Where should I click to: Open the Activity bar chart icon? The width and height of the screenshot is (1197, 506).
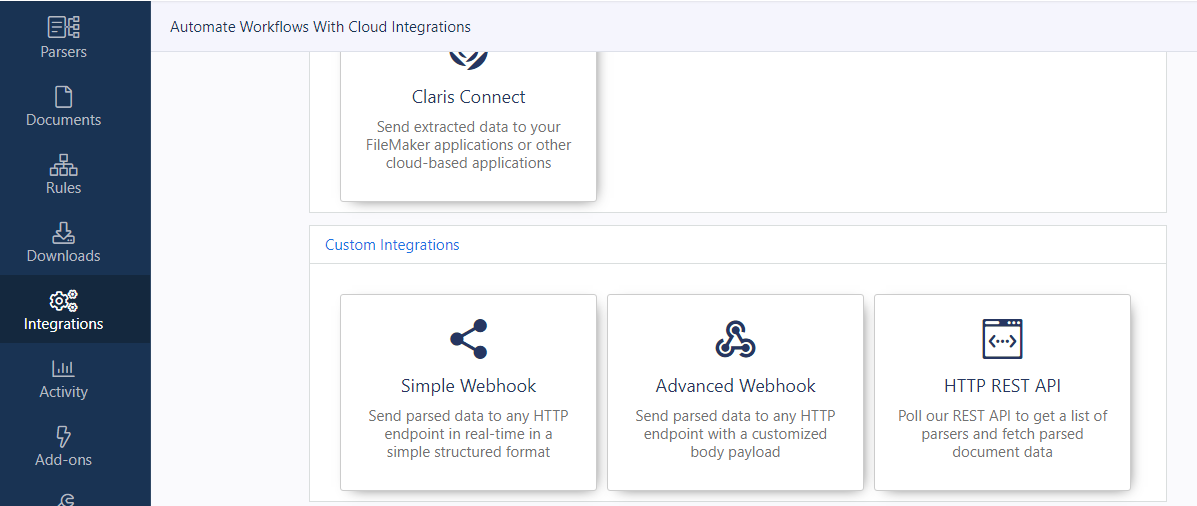[63, 369]
